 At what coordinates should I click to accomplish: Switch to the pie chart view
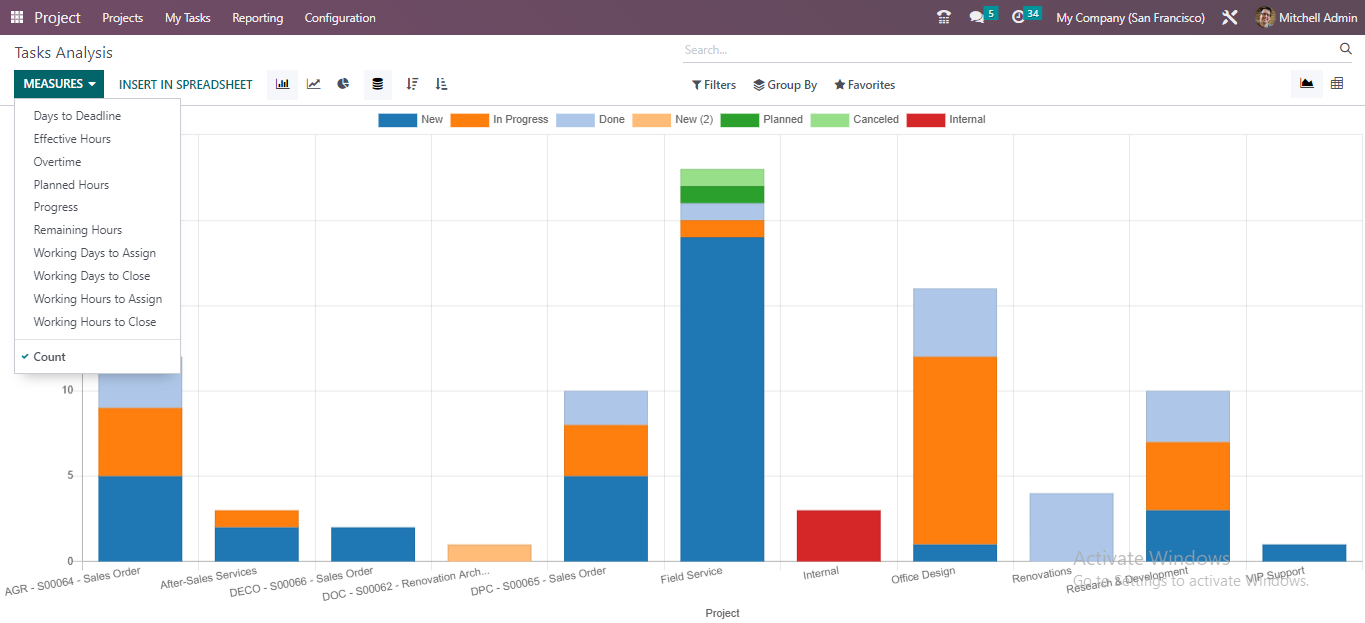tap(343, 84)
